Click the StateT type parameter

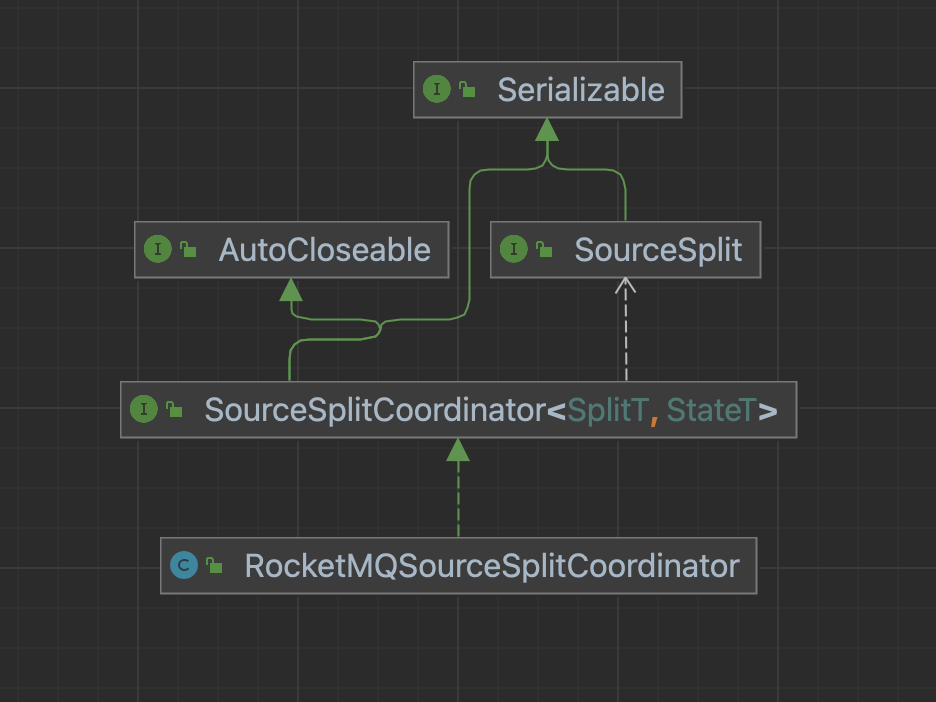tap(710, 409)
